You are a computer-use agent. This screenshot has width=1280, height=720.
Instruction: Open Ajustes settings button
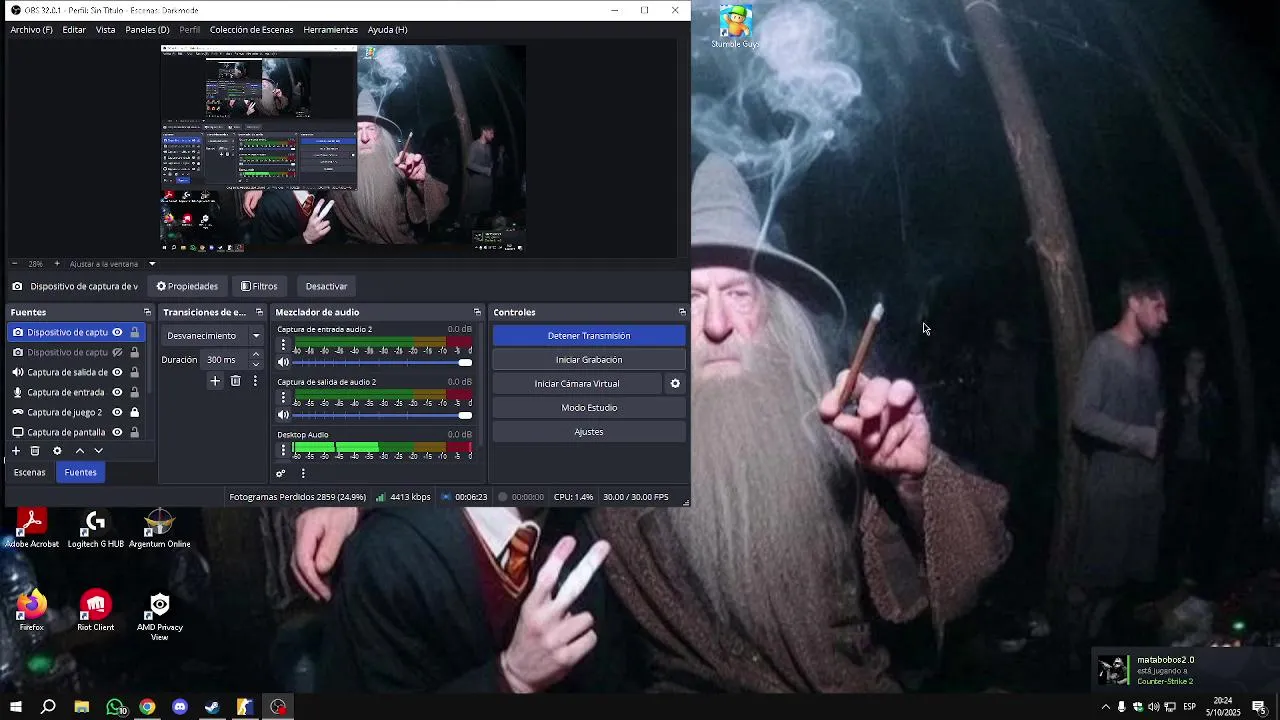tap(589, 432)
